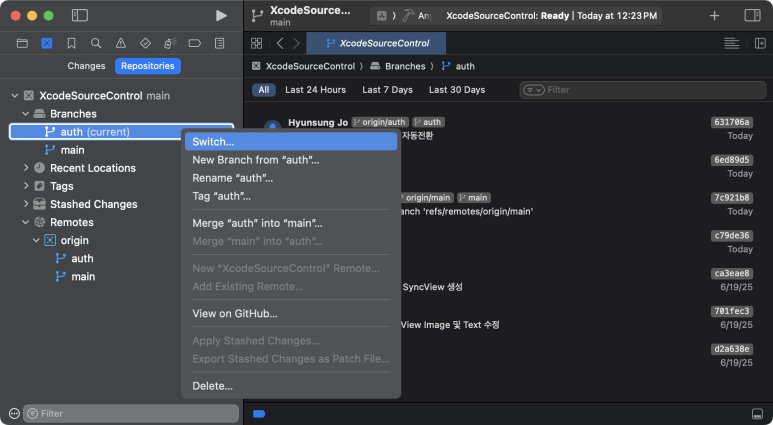773x425 pixels.
Task: Expand Stashed Changes
Action: (26, 204)
